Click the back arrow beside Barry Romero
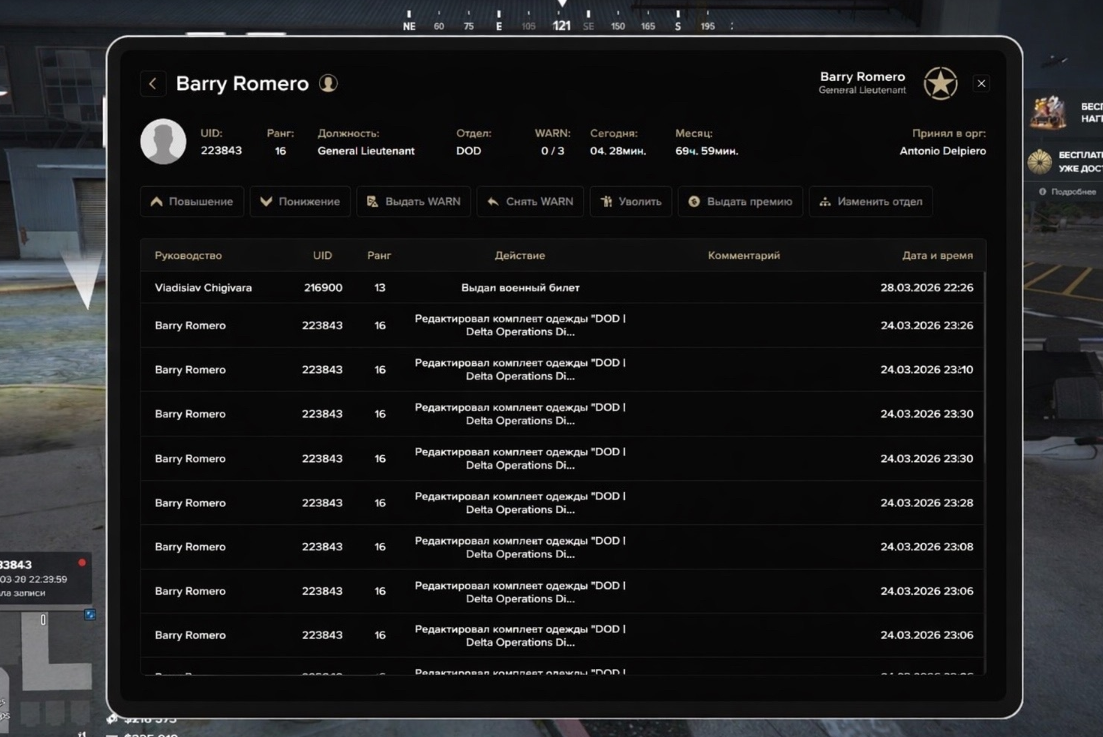1103x737 pixels. (153, 84)
